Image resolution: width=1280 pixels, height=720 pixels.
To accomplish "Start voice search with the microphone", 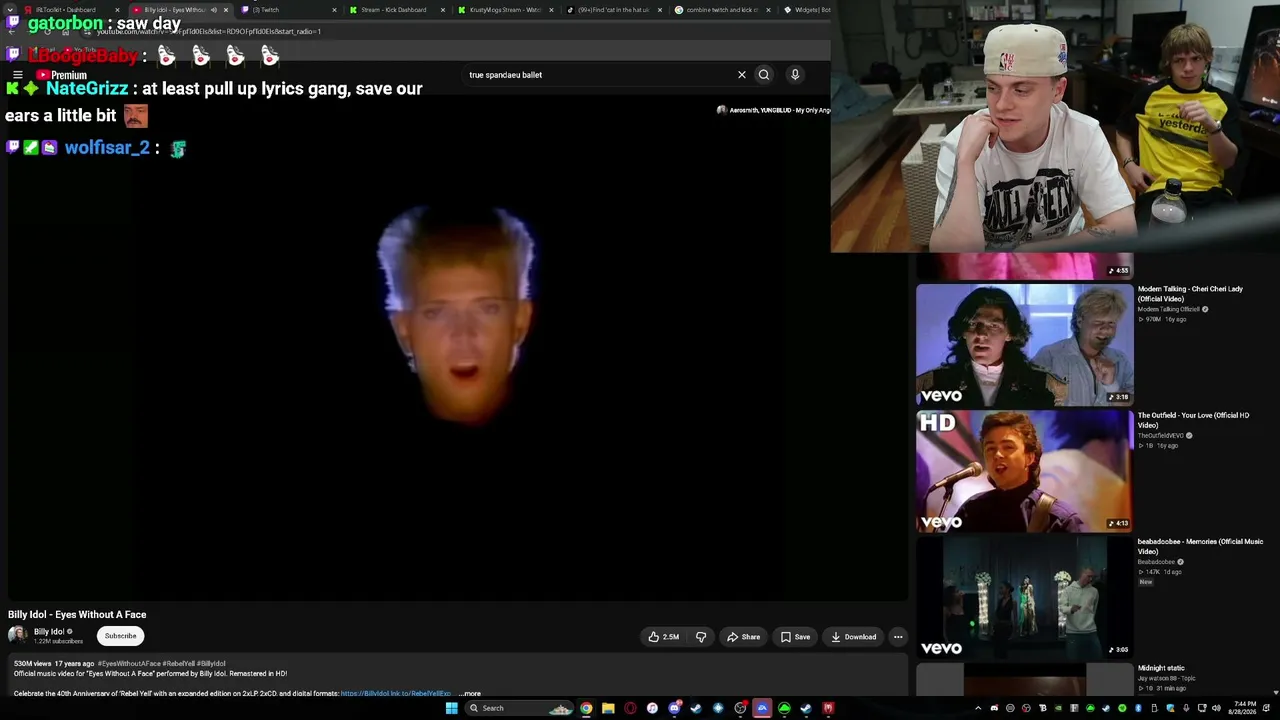I will [795, 75].
